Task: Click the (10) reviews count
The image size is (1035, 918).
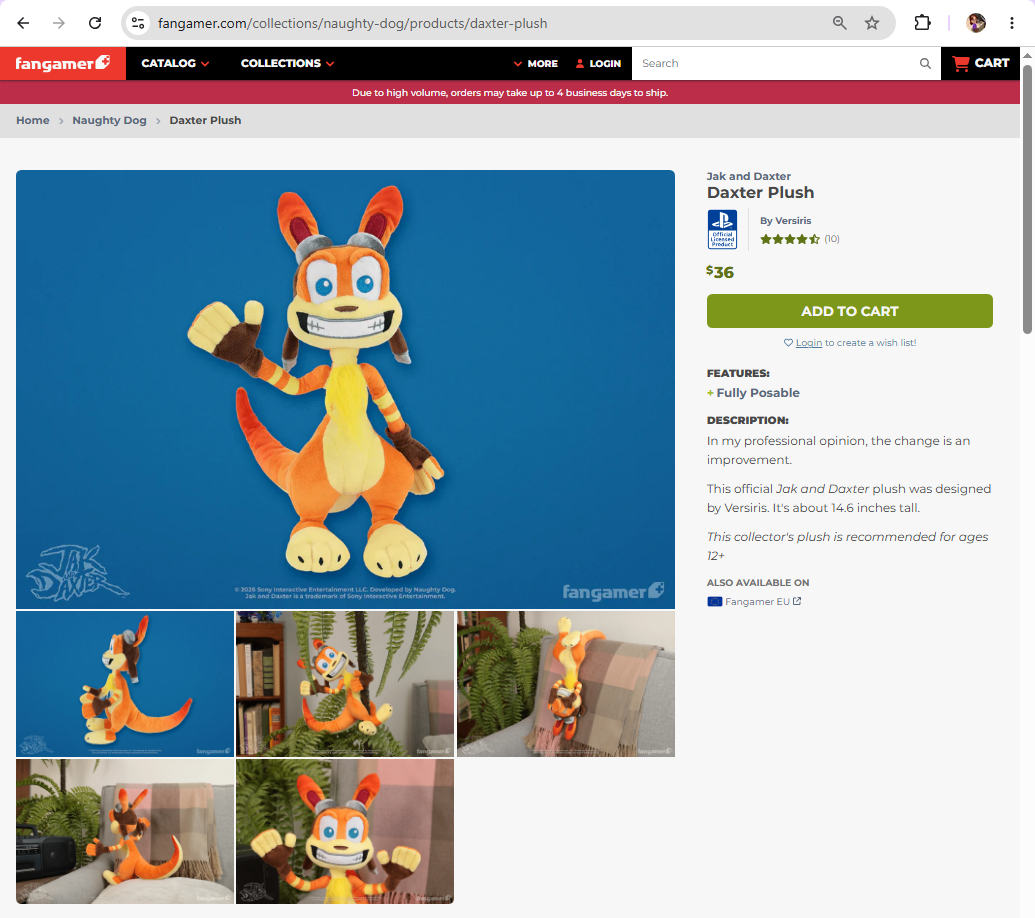Action: pyautogui.click(x=832, y=239)
